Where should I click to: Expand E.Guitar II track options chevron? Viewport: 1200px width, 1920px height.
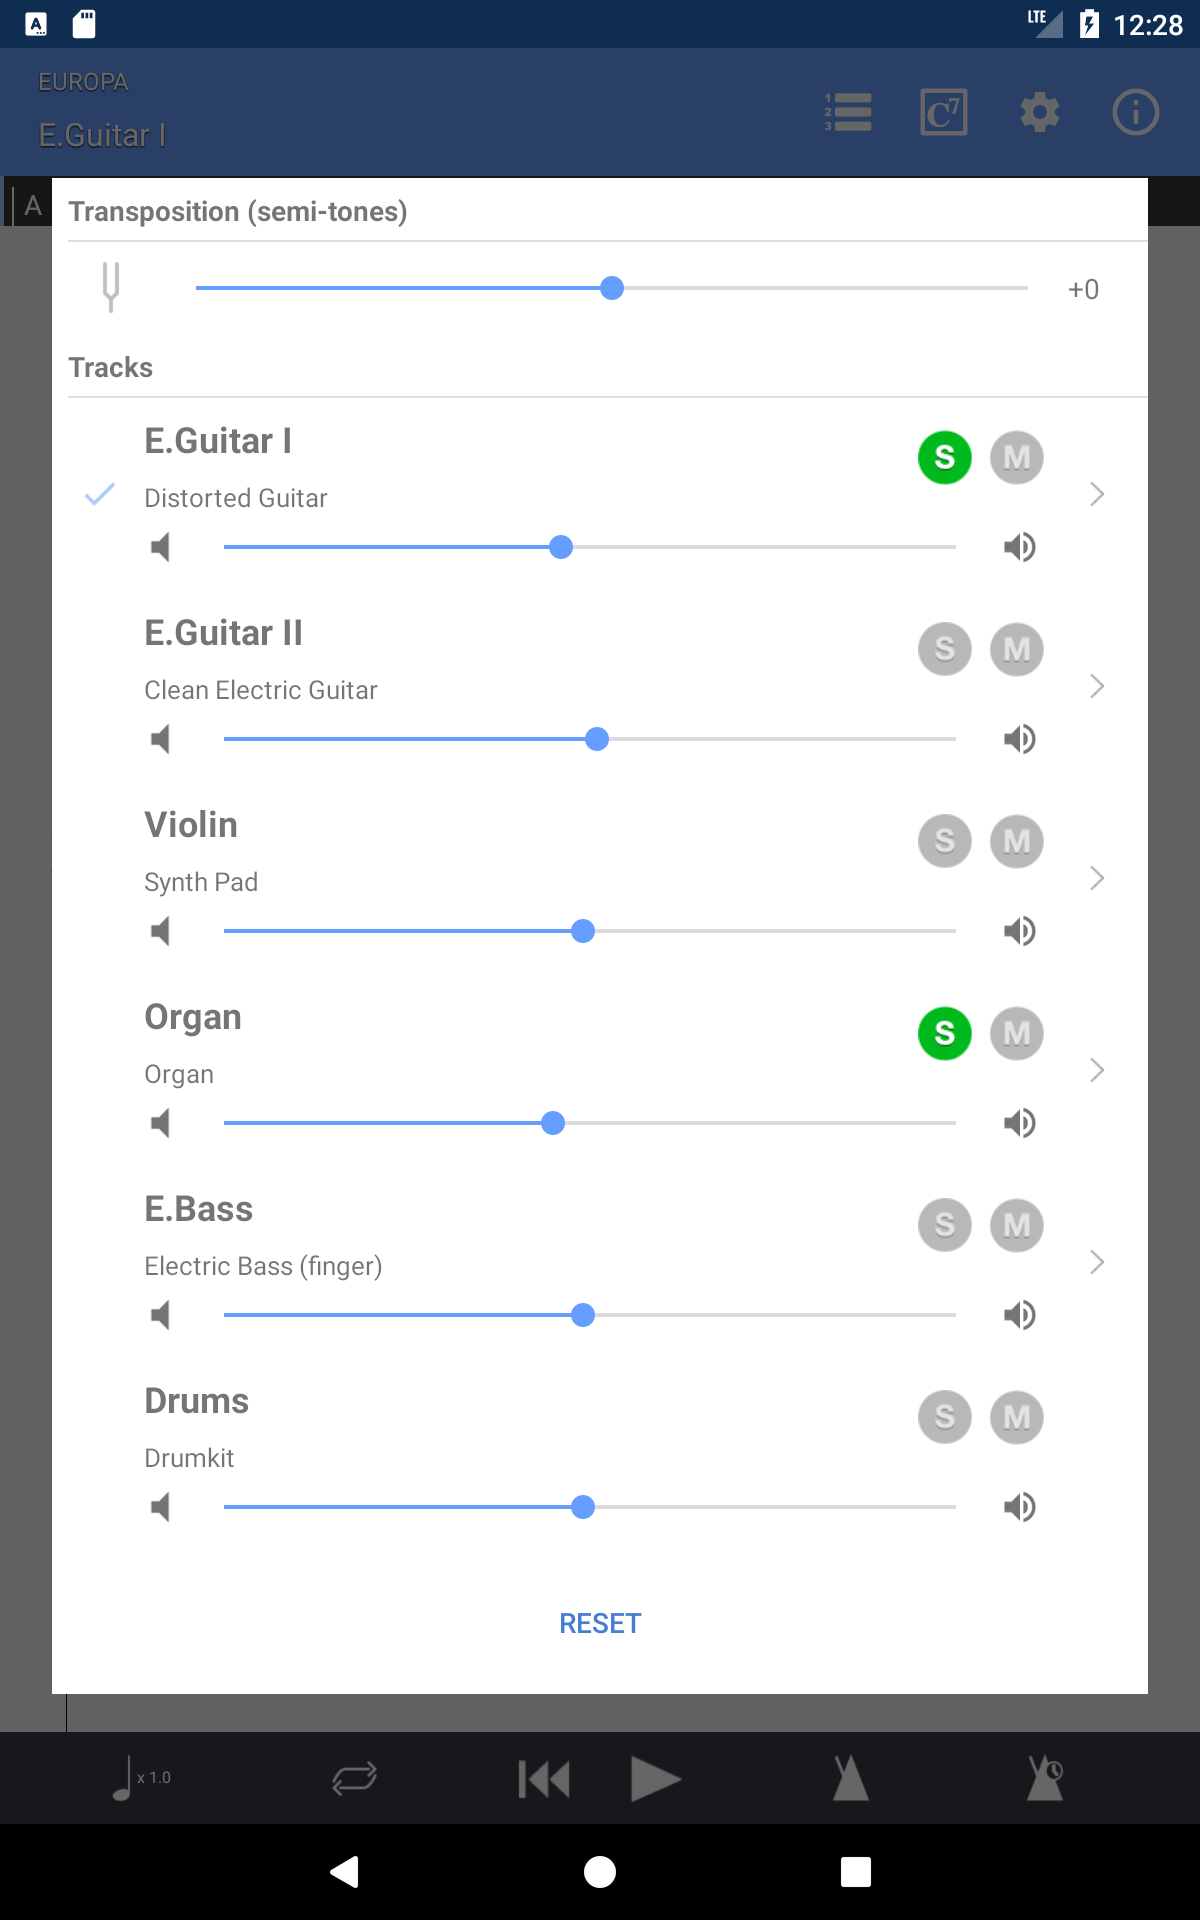(x=1097, y=686)
